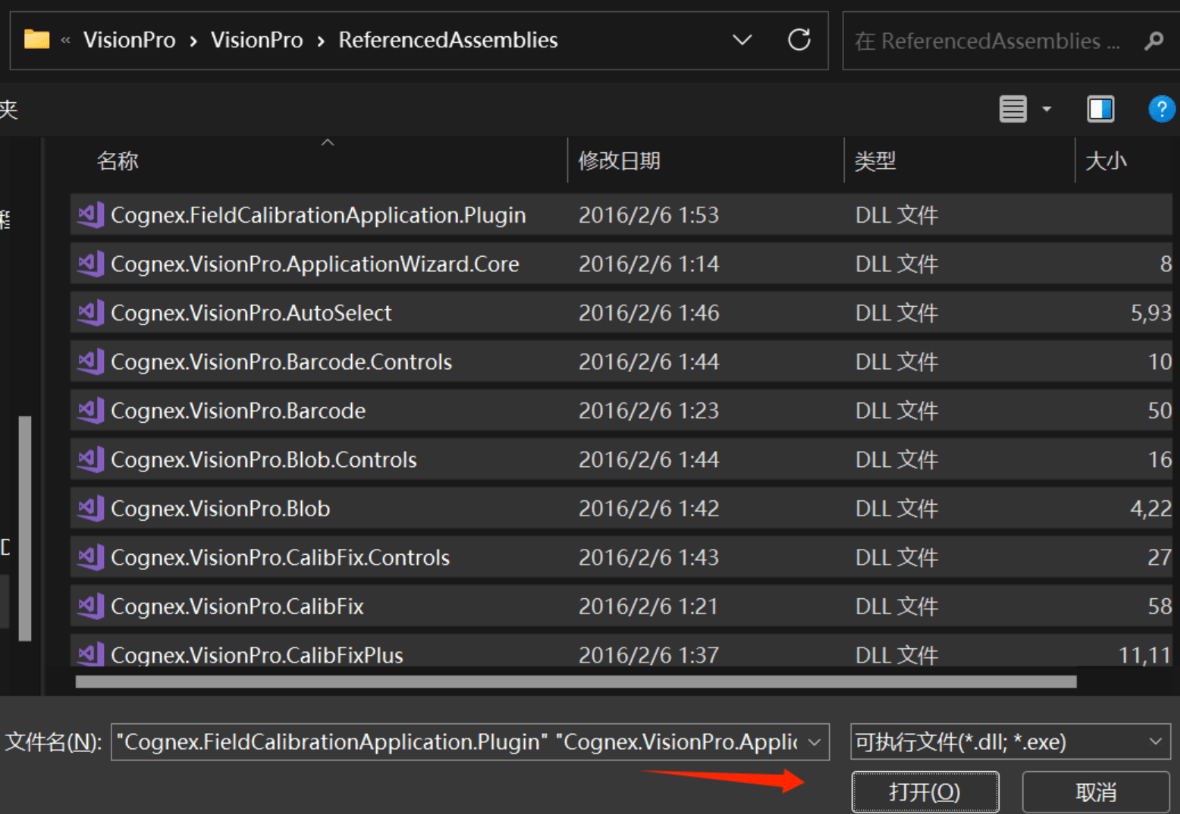The width and height of the screenshot is (1180, 814).
Task: Open the 可执行文件(*.dll; *.exe) filter dropdown
Action: click(x=1010, y=743)
